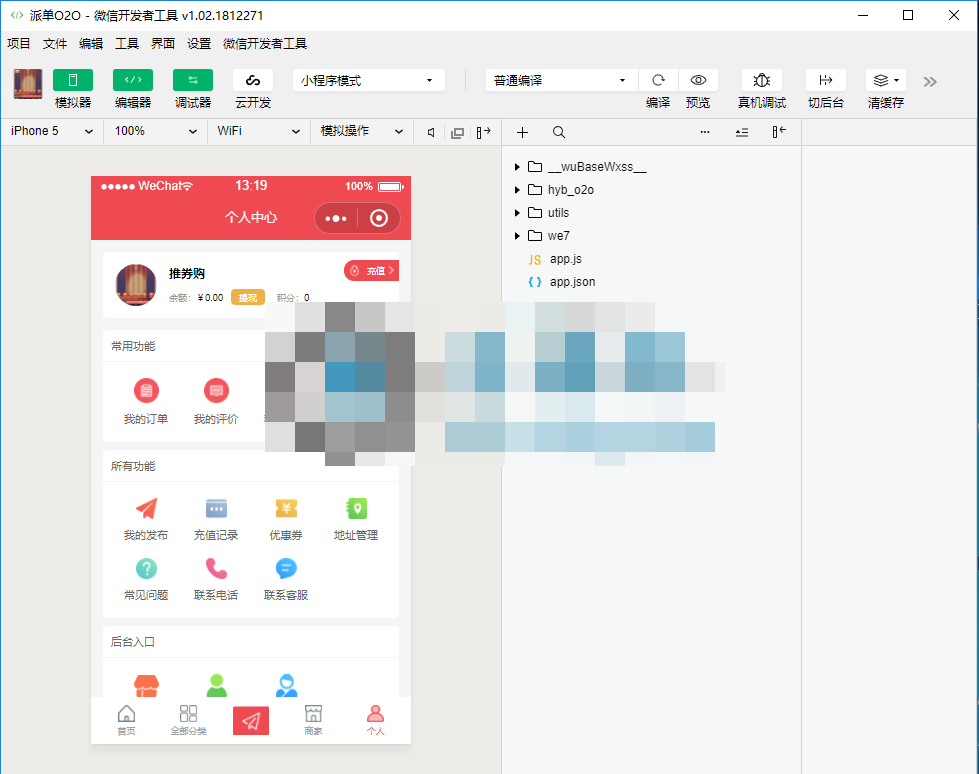Toggle the 模拟器 simulator panel button

[73, 81]
